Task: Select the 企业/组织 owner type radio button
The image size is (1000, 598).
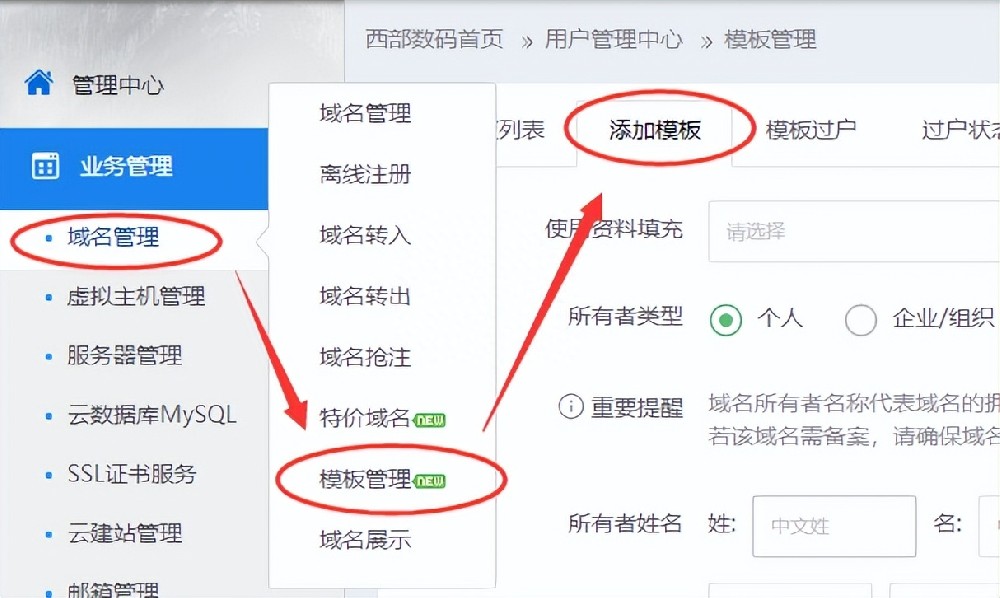Action: [860, 319]
